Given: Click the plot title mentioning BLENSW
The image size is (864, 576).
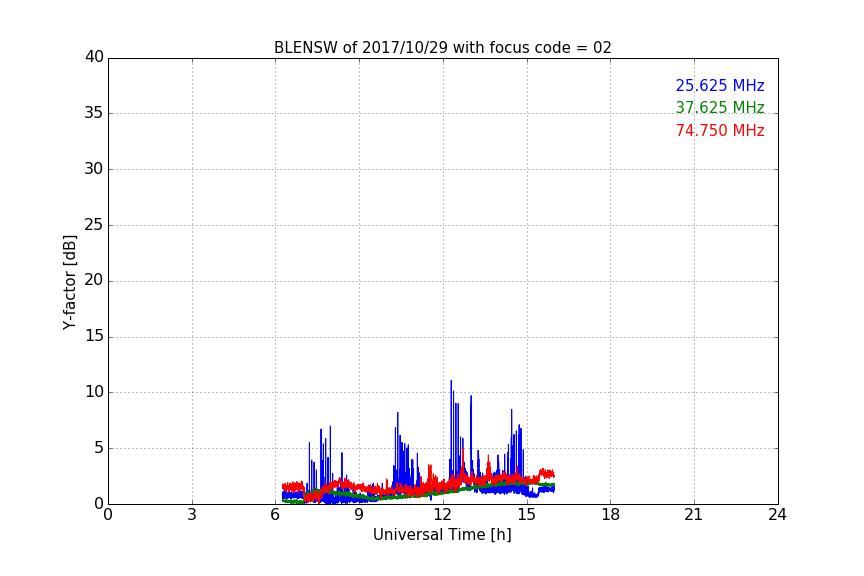Looking at the screenshot, I should tap(442, 48).
